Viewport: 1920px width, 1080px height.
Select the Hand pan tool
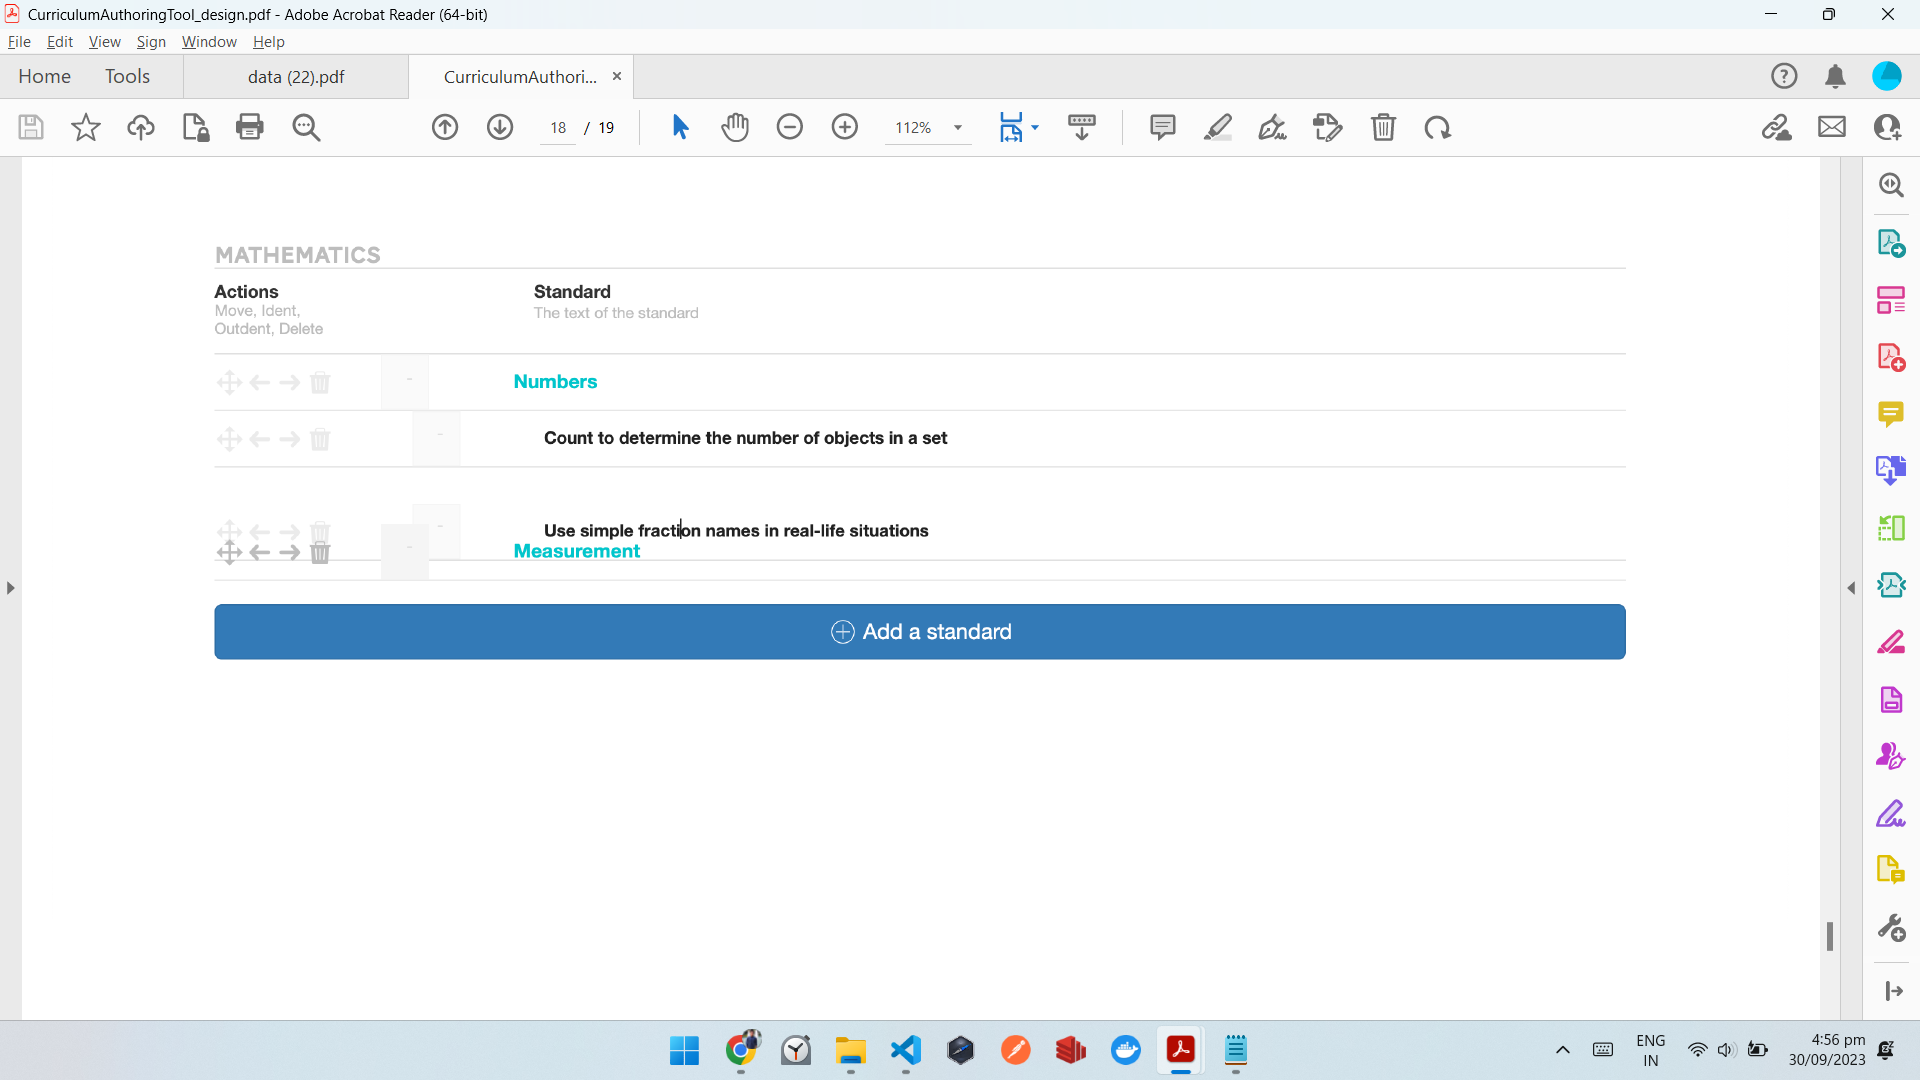[735, 127]
